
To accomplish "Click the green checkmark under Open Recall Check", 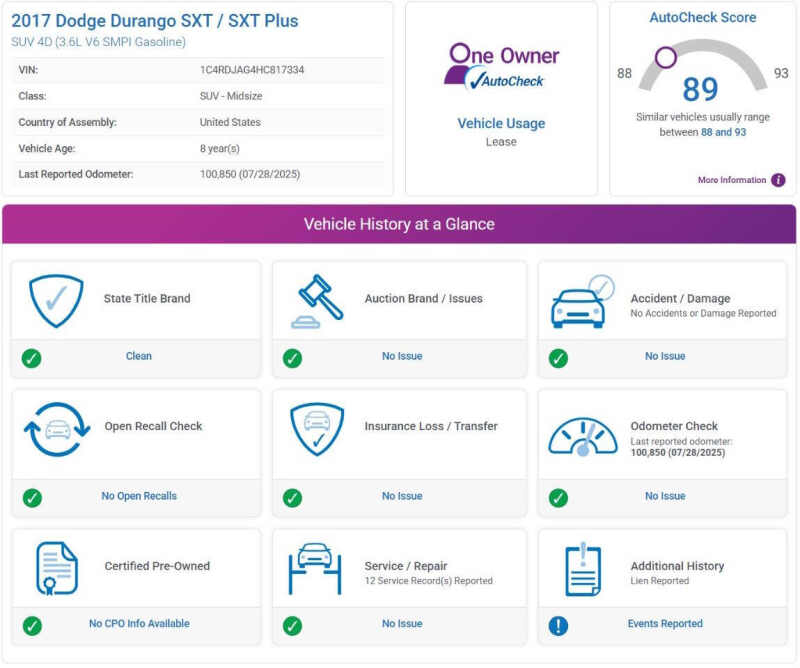I will 32,497.
